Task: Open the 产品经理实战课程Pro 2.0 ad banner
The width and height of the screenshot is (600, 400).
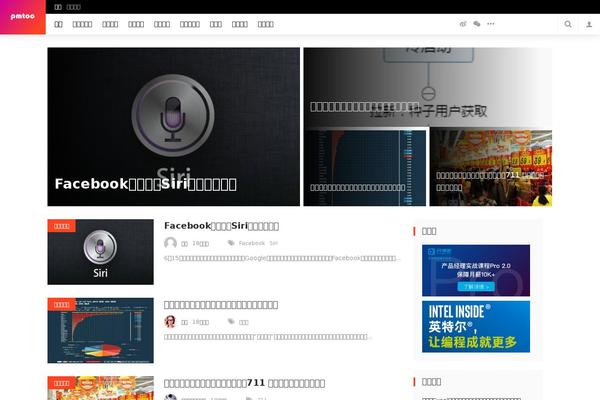Action: coord(476,270)
